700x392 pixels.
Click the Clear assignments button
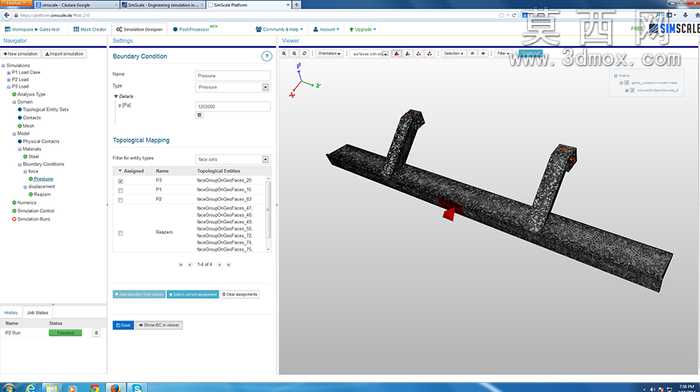pyautogui.click(x=240, y=295)
